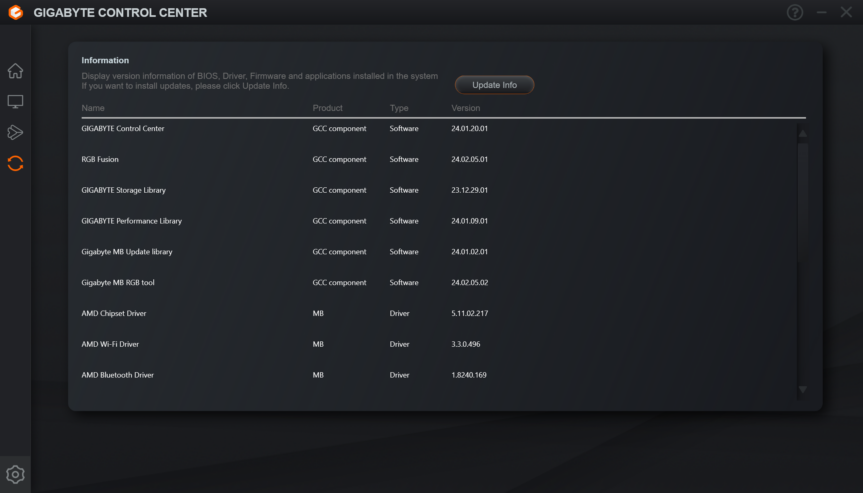This screenshot has width=863, height=493.
Task: Select the Gigabyte MB RGB tool row
Action: tap(117, 283)
